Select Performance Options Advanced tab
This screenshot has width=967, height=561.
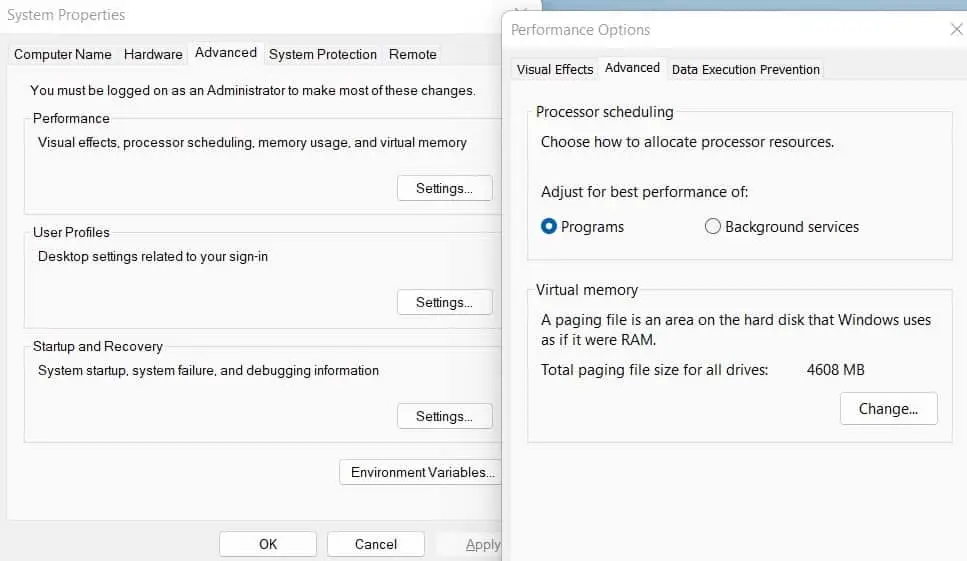pyautogui.click(x=632, y=68)
